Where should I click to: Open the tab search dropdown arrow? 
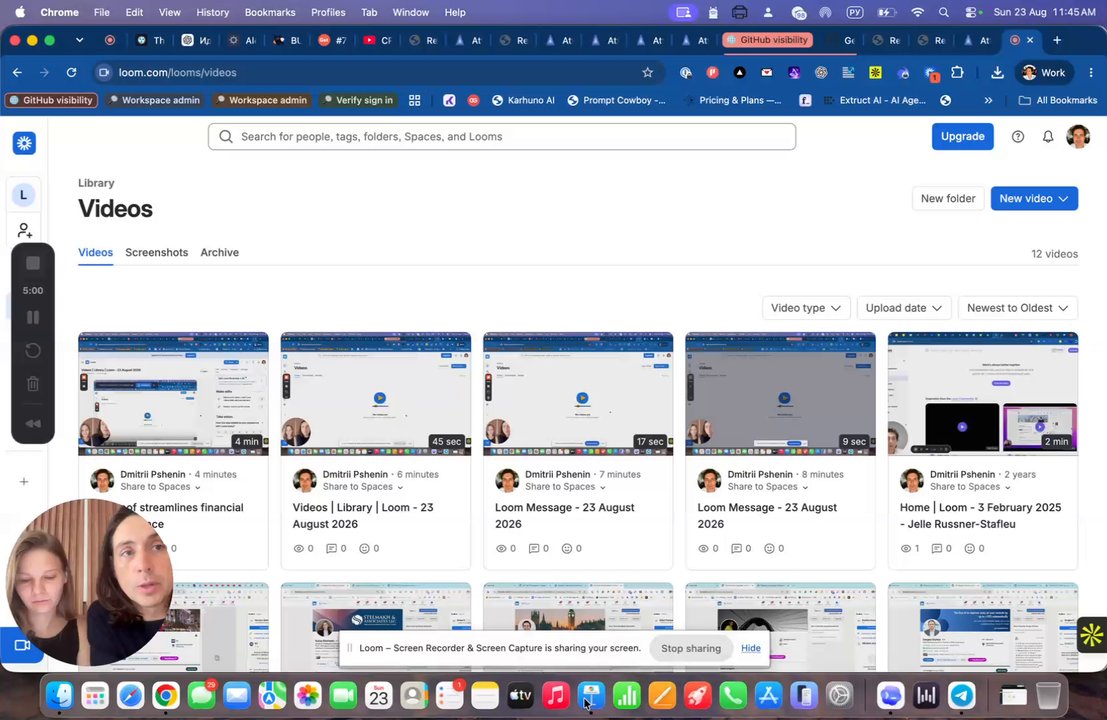point(80,40)
